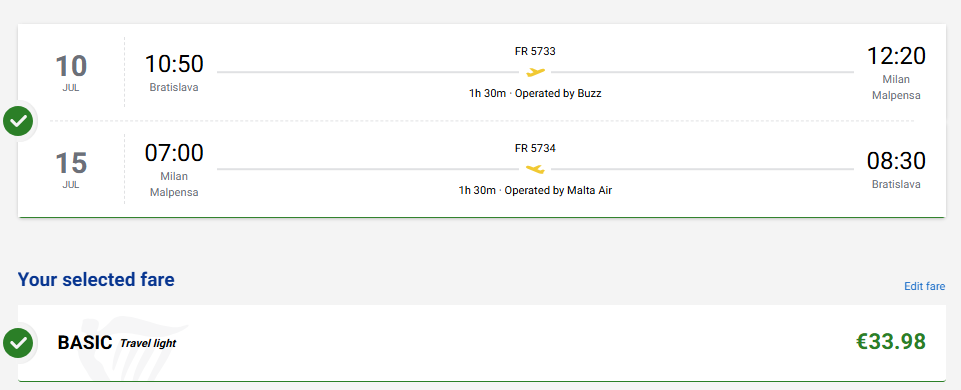Click the Travel light italic tagline
This screenshot has height=390, width=961.
[x=148, y=343]
